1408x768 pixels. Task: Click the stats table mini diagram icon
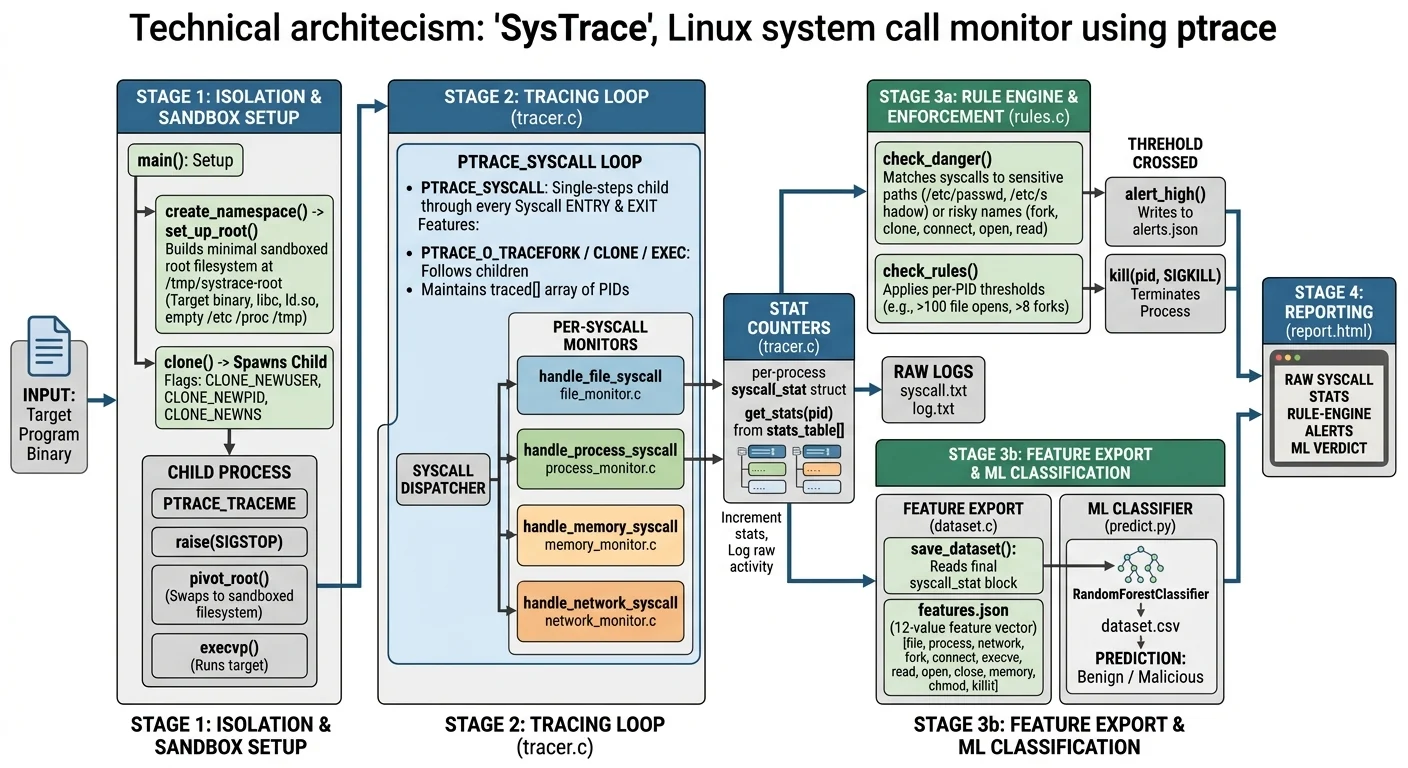tap(788, 469)
